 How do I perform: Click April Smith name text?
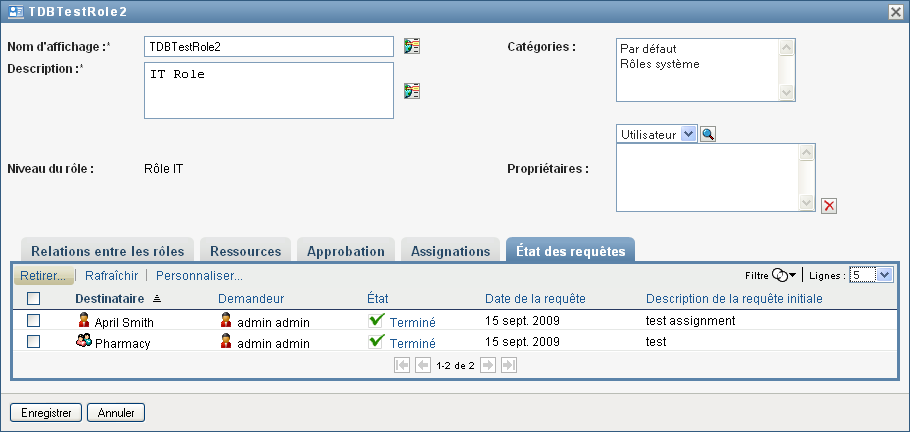(124, 323)
